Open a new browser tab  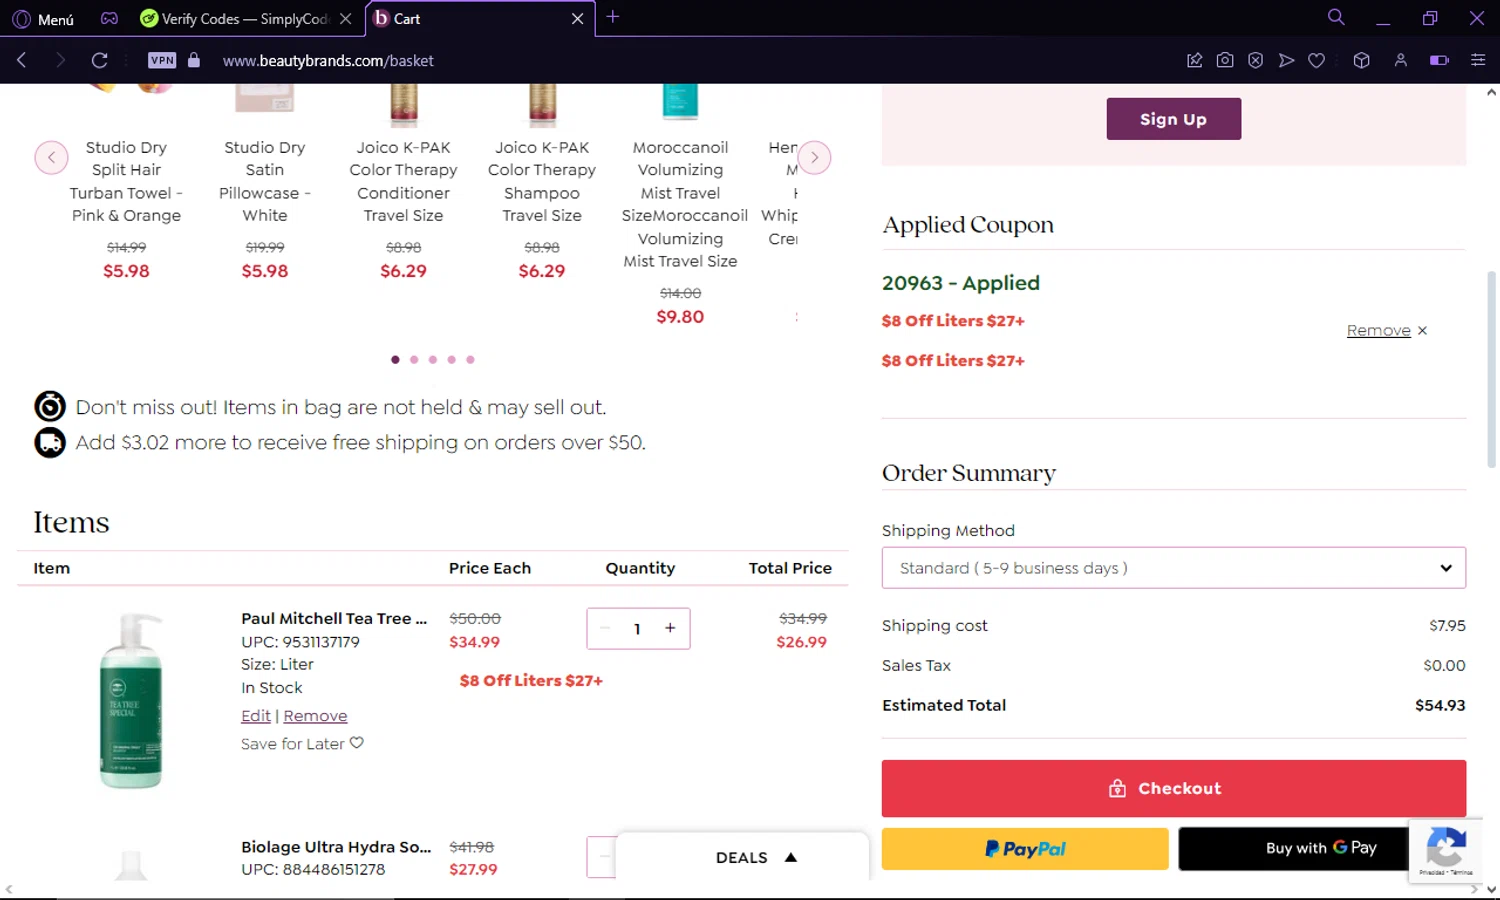[613, 17]
